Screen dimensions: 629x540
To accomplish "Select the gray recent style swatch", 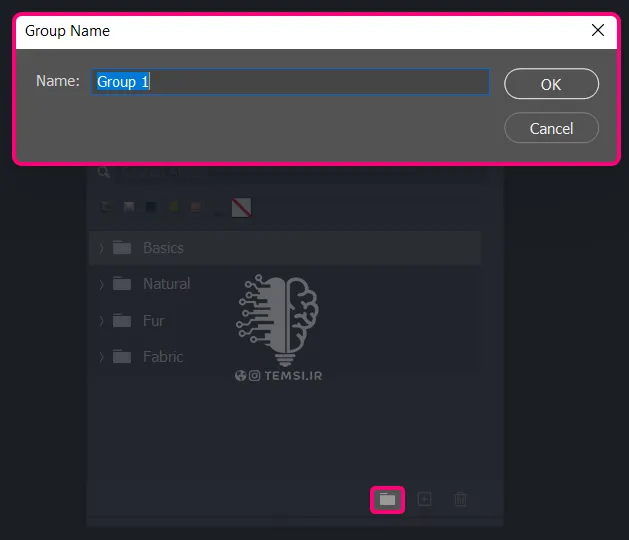I will click(x=129, y=207).
